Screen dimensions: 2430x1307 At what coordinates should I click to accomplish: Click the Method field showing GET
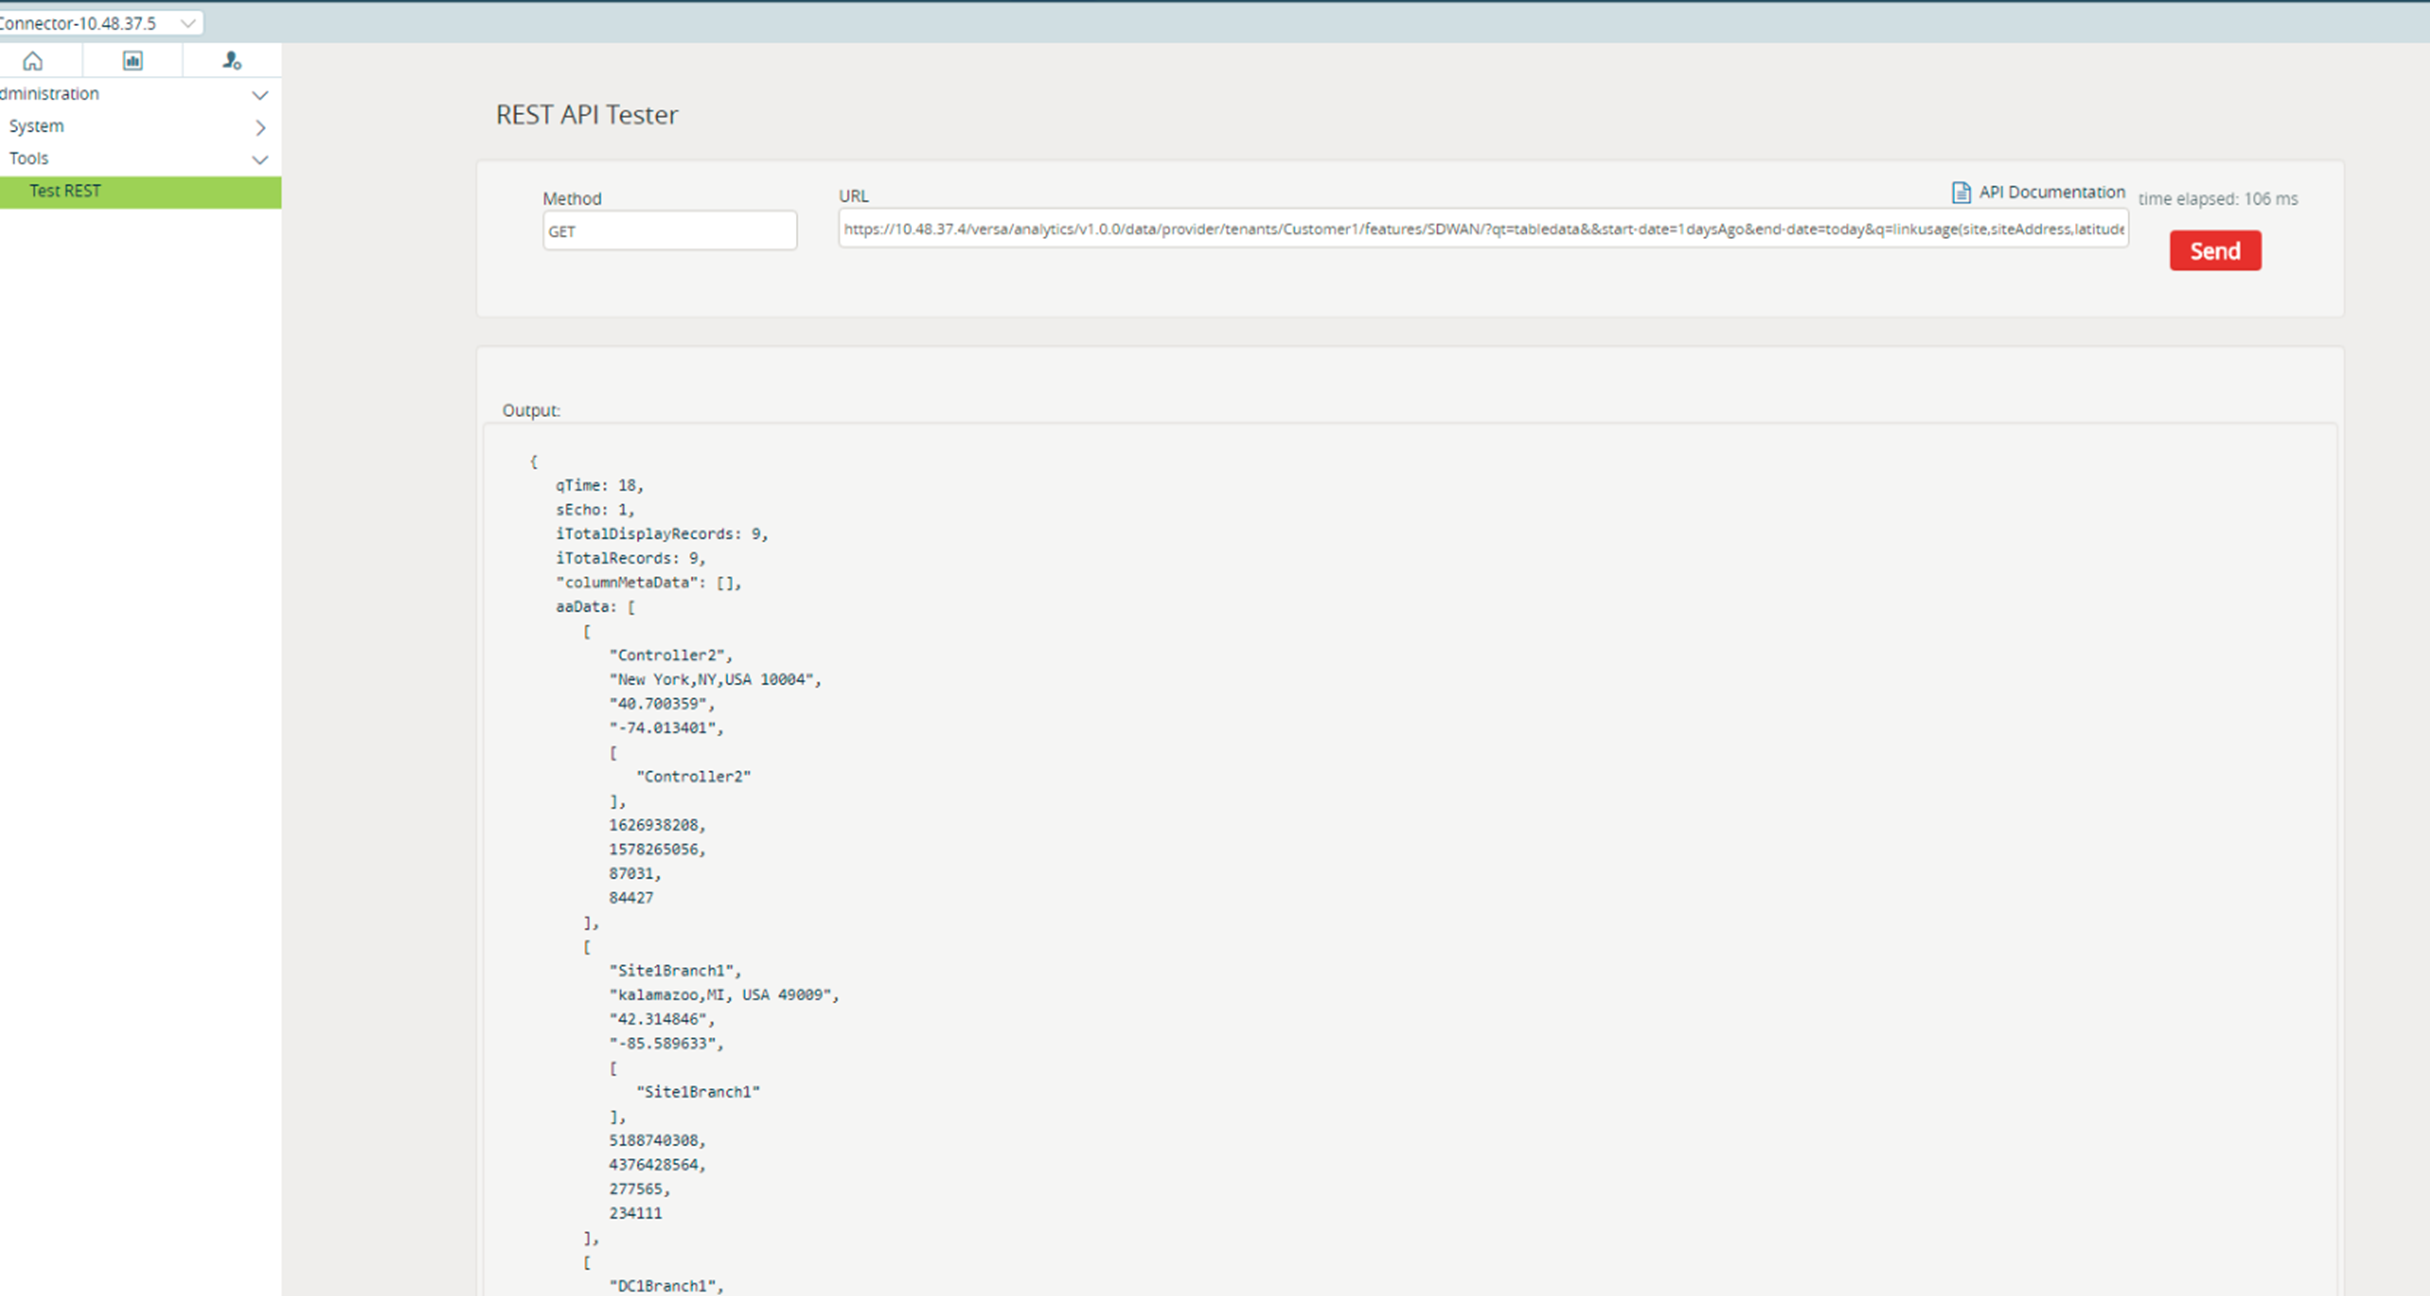669,231
